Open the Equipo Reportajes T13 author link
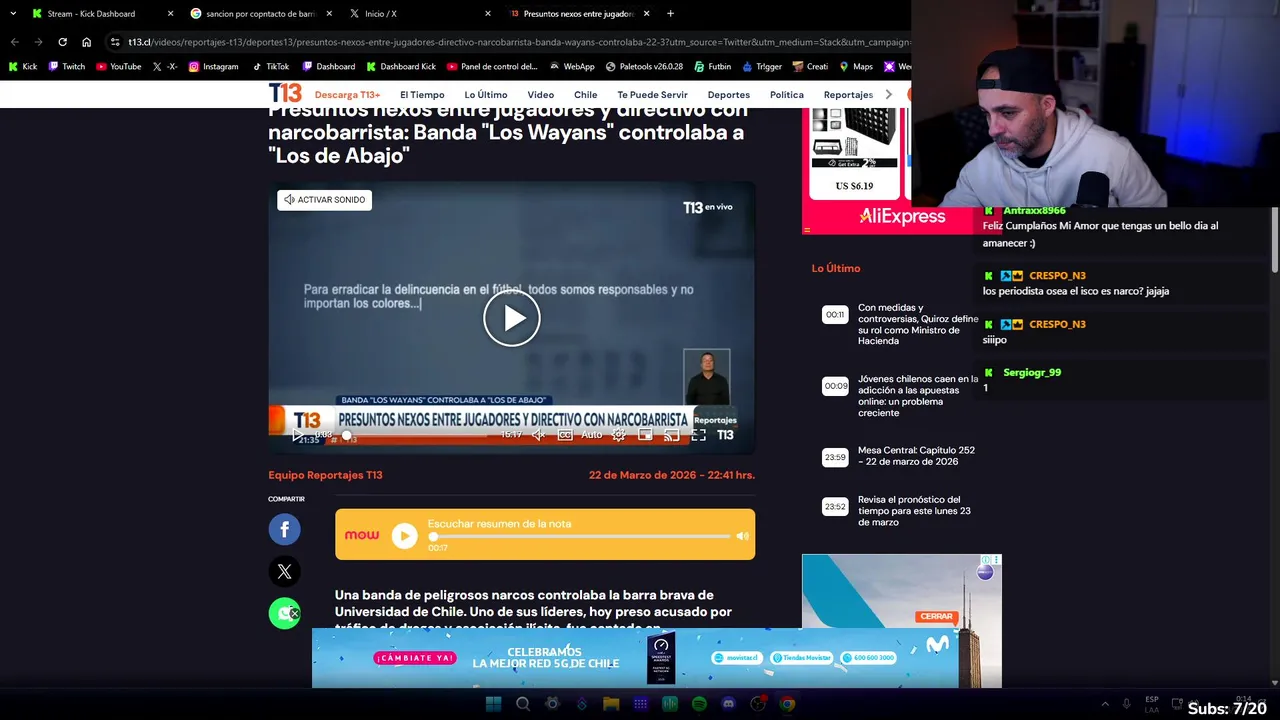This screenshot has height=720, width=1280. (325, 475)
